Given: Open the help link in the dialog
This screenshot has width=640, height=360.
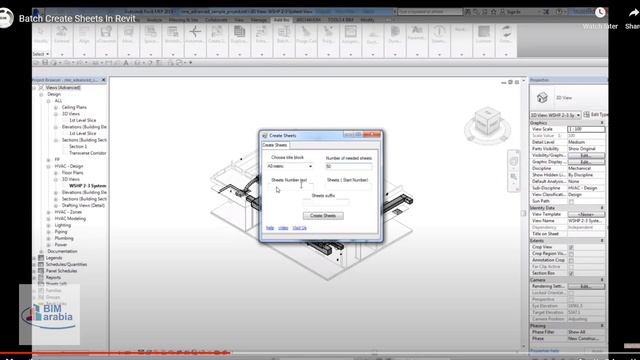Looking at the screenshot, I should point(270,228).
